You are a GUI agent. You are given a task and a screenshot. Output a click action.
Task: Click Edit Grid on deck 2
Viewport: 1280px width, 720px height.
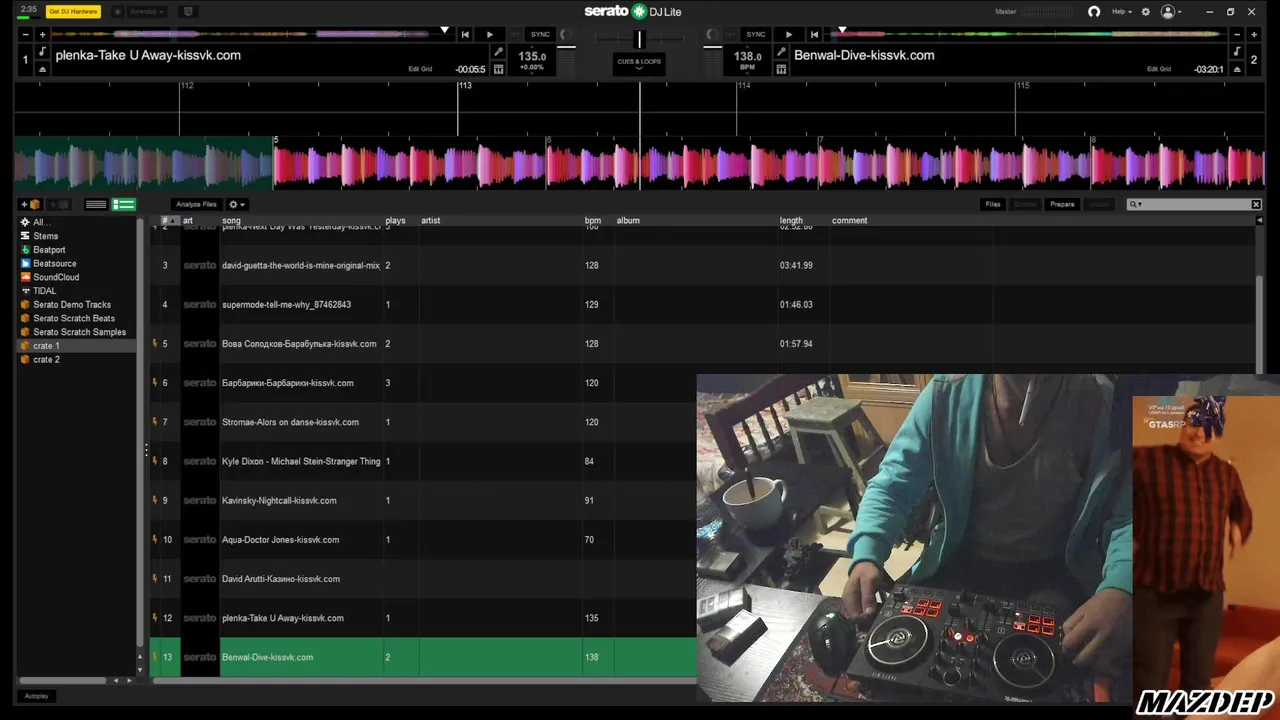coord(1159,69)
